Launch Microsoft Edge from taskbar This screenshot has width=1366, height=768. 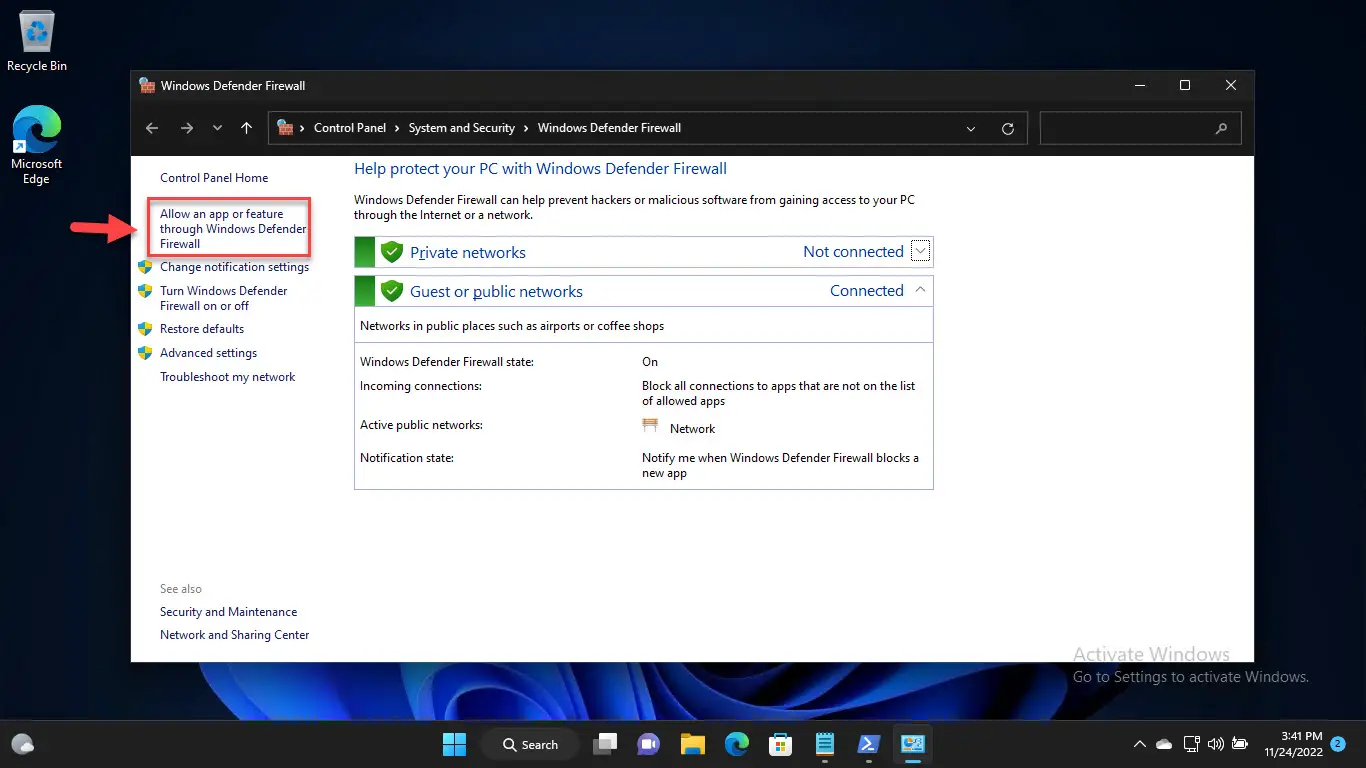tap(737, 744)
